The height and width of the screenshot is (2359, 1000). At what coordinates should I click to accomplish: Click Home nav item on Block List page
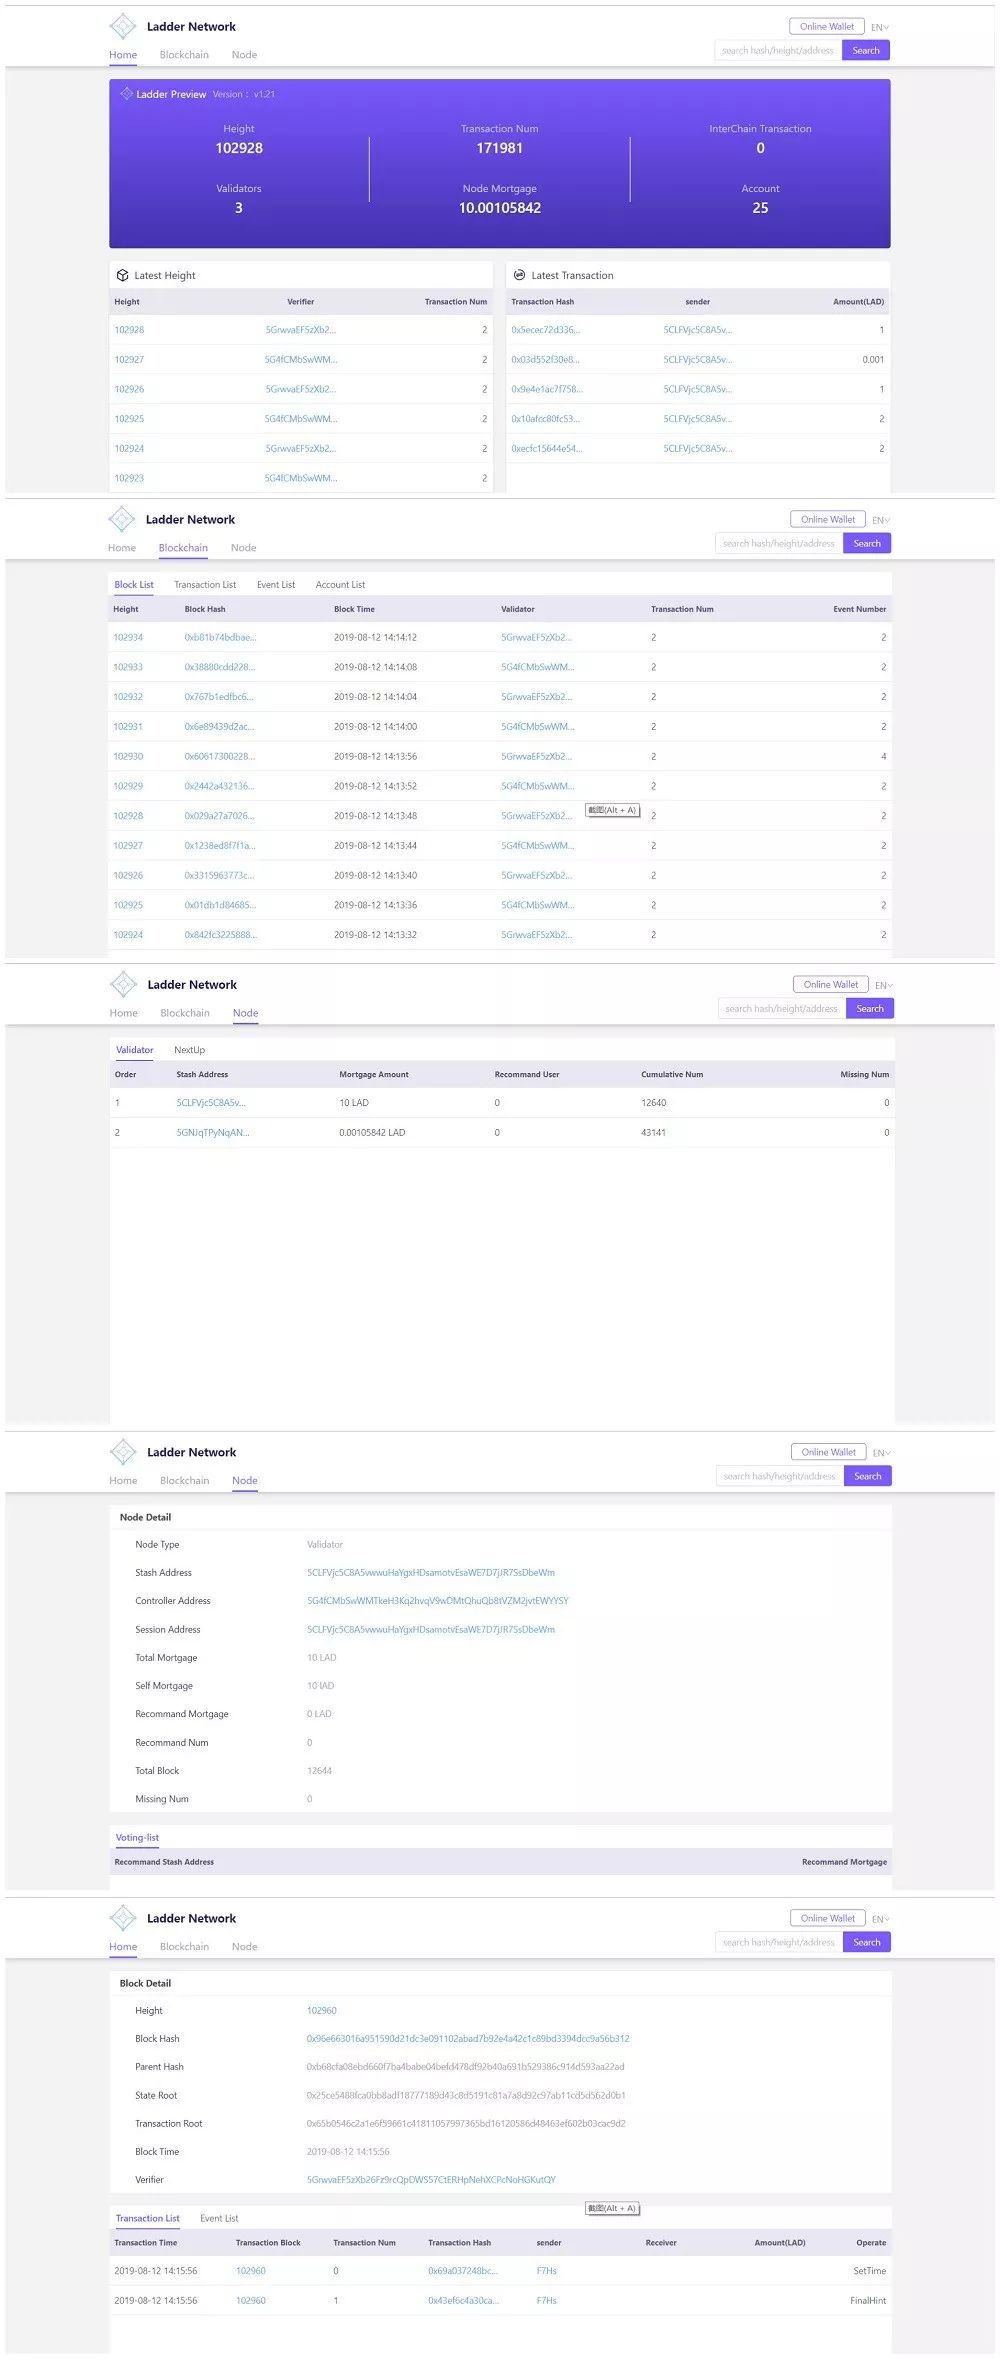(122, 548)
